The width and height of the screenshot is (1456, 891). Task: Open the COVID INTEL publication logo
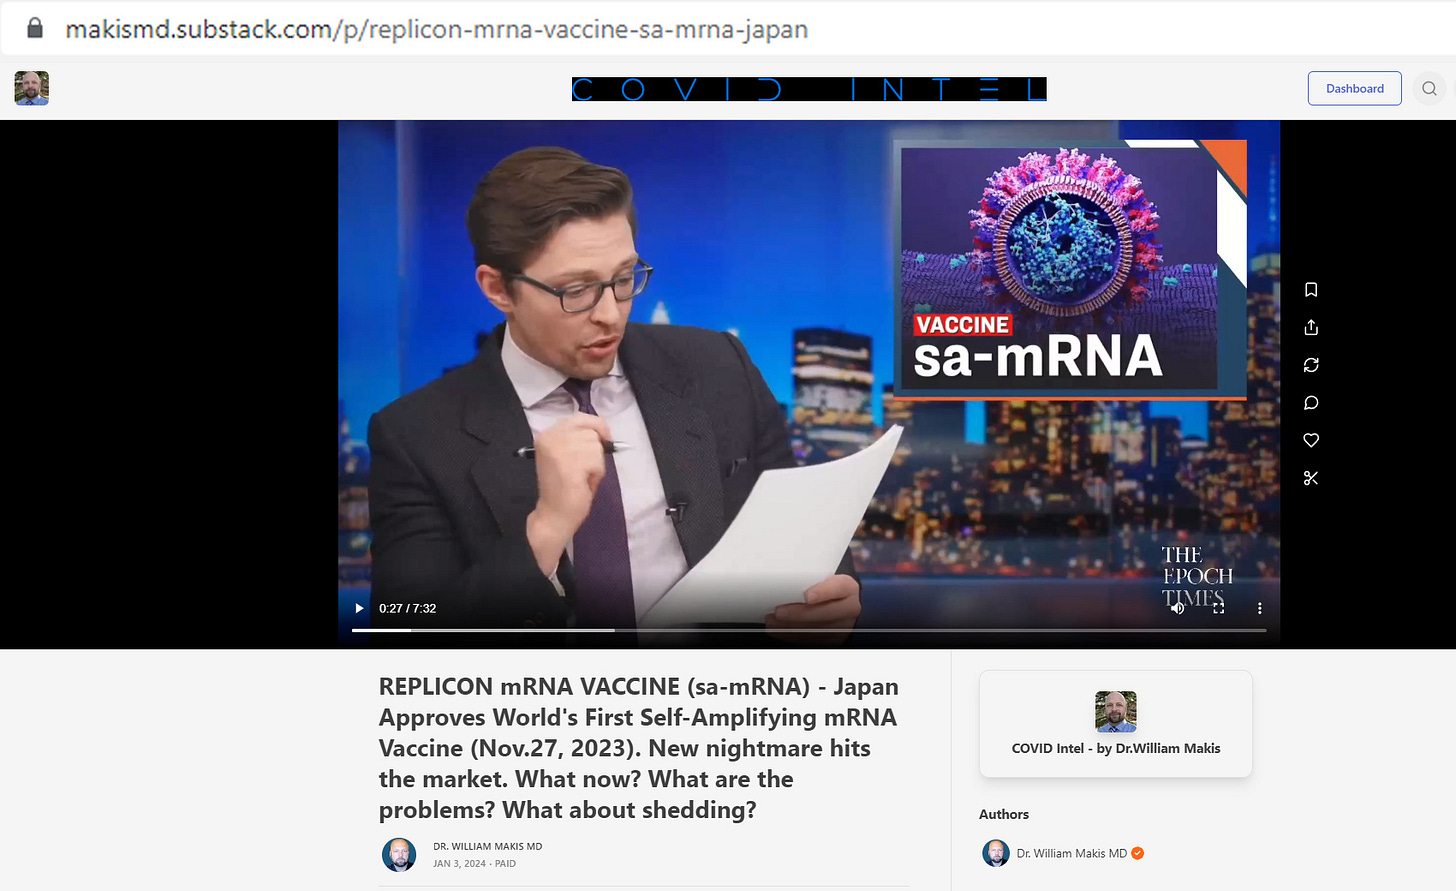point(809,89)
